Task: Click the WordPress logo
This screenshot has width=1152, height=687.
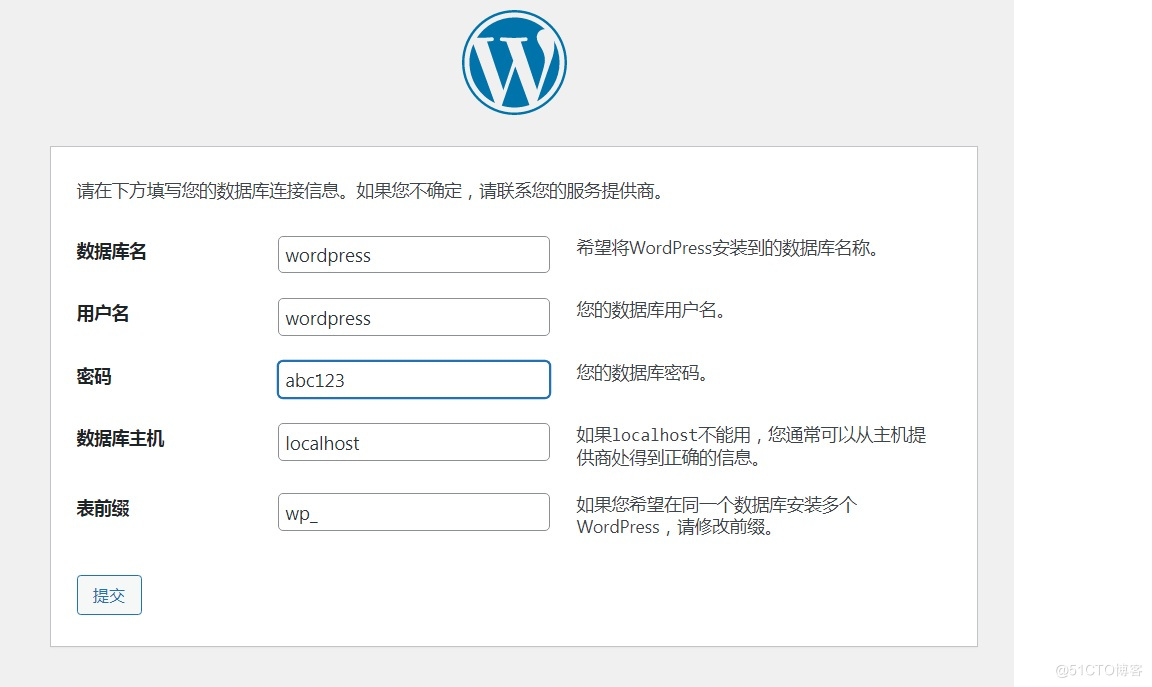Action: [x=514, y=62]
